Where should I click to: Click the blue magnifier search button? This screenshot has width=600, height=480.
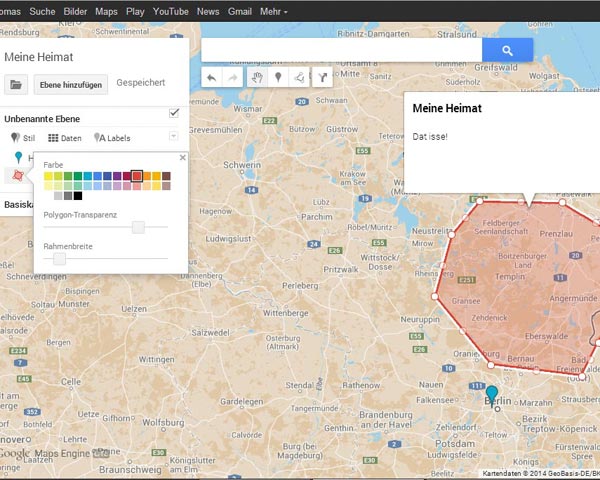(x=507, y=50)
